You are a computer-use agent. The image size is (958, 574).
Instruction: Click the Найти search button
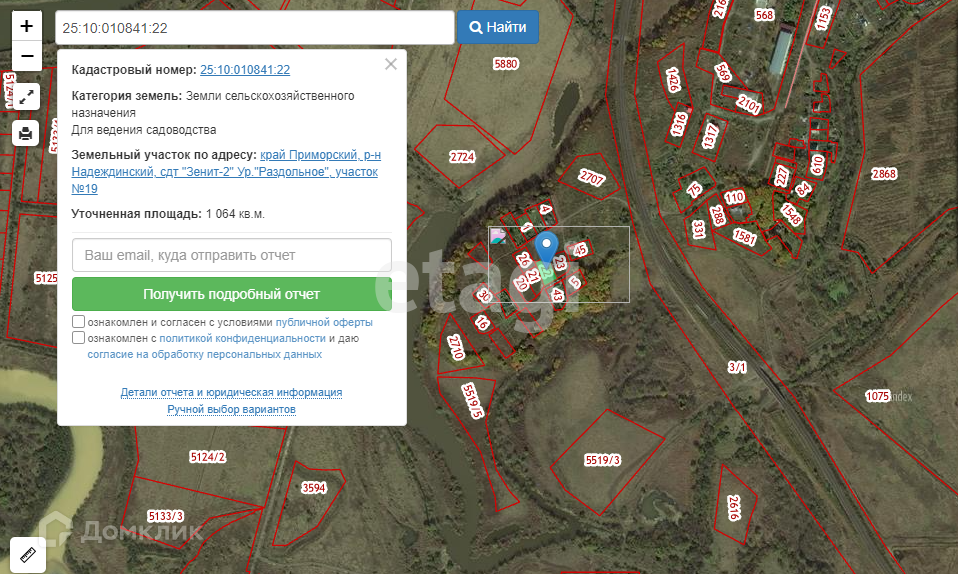(498, 28)
